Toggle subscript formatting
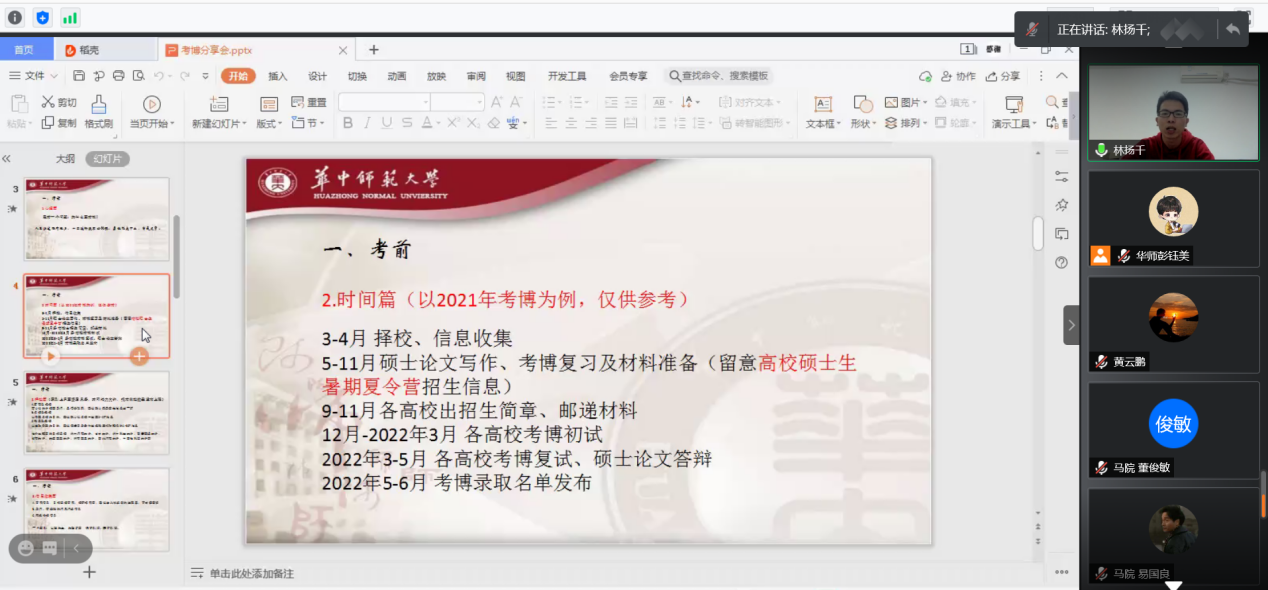 (473, 123)
